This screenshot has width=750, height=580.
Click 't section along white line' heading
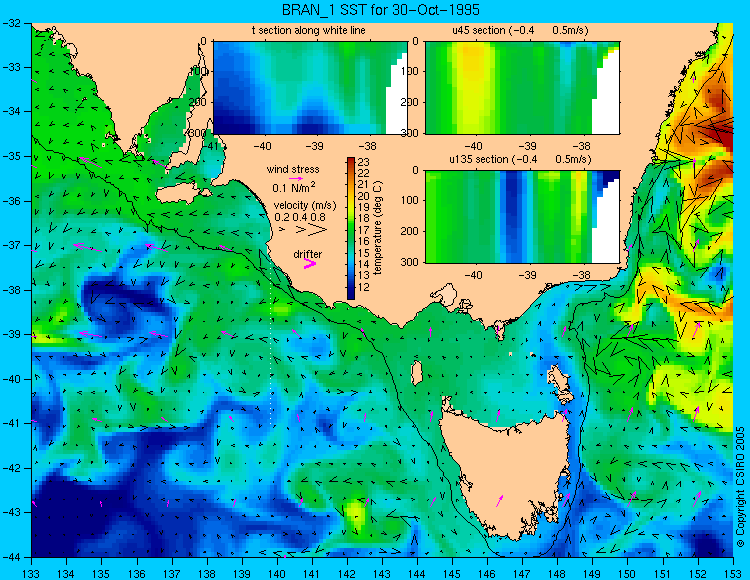[309, 31]
